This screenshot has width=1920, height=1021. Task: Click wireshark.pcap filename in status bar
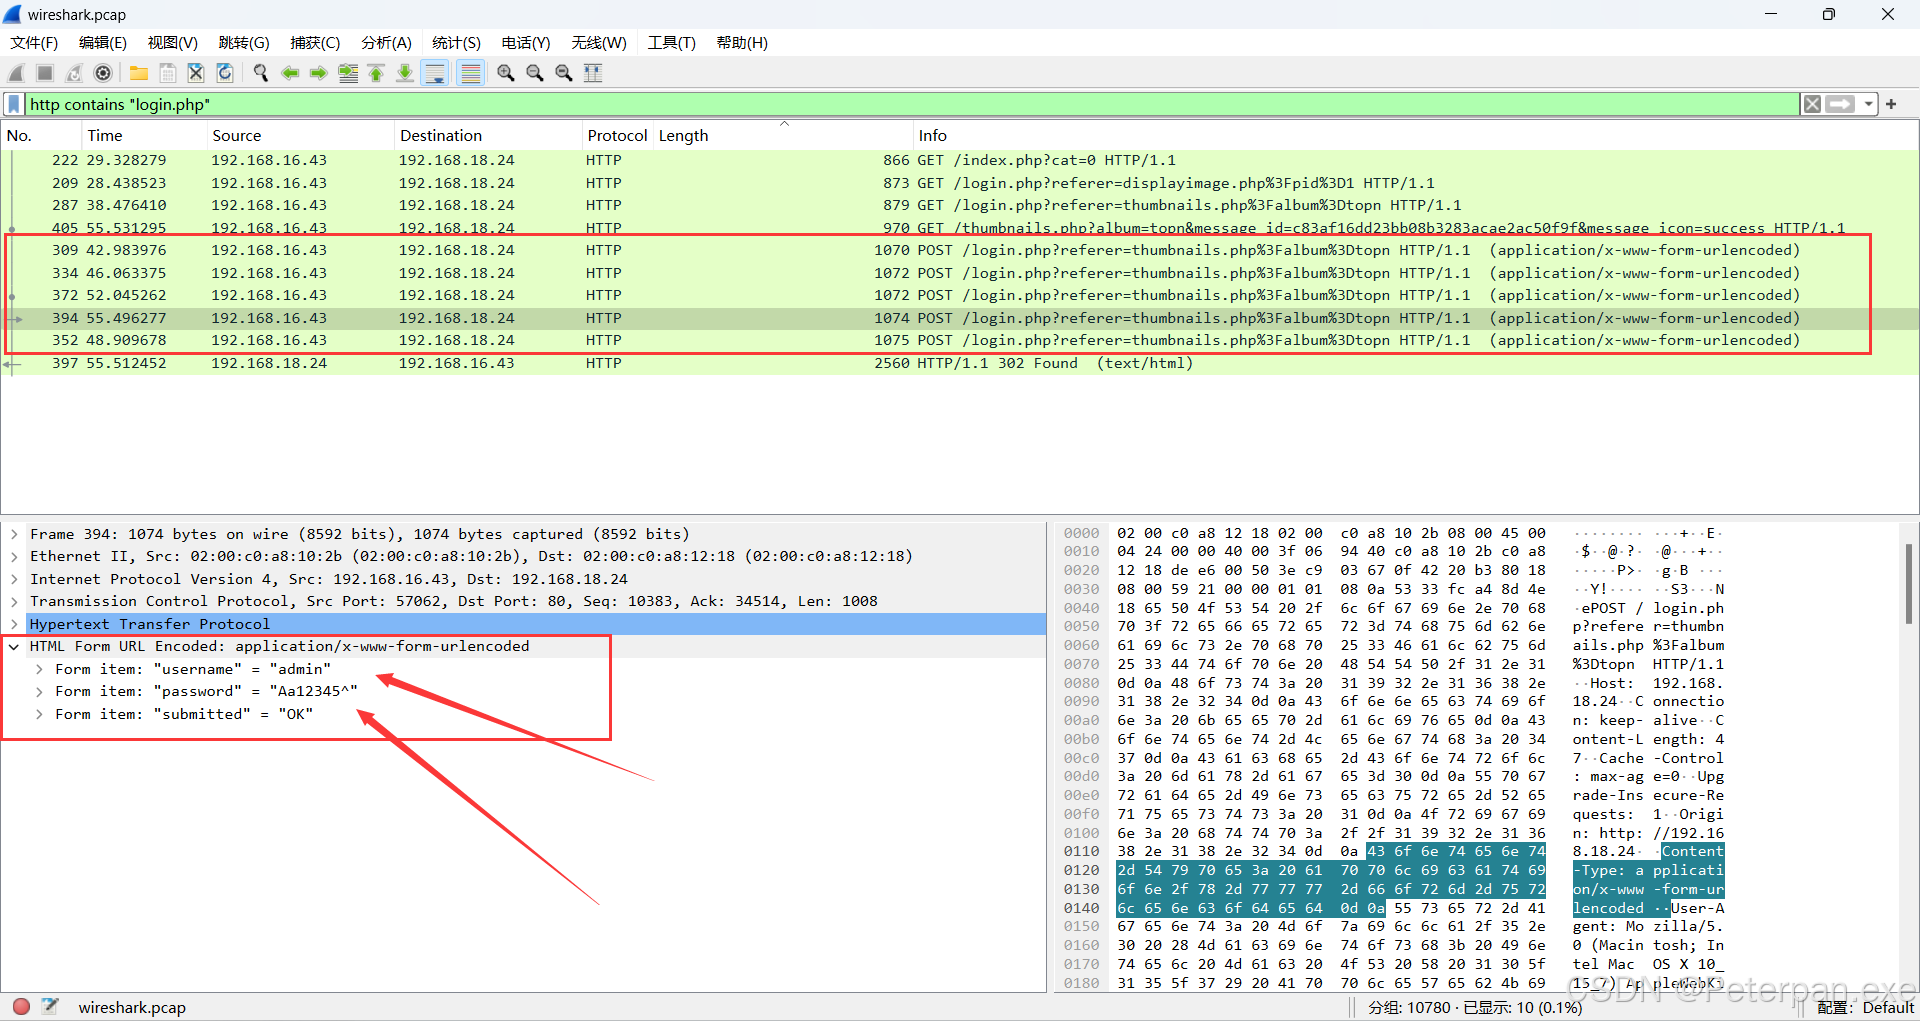(x=132, y=1007)
